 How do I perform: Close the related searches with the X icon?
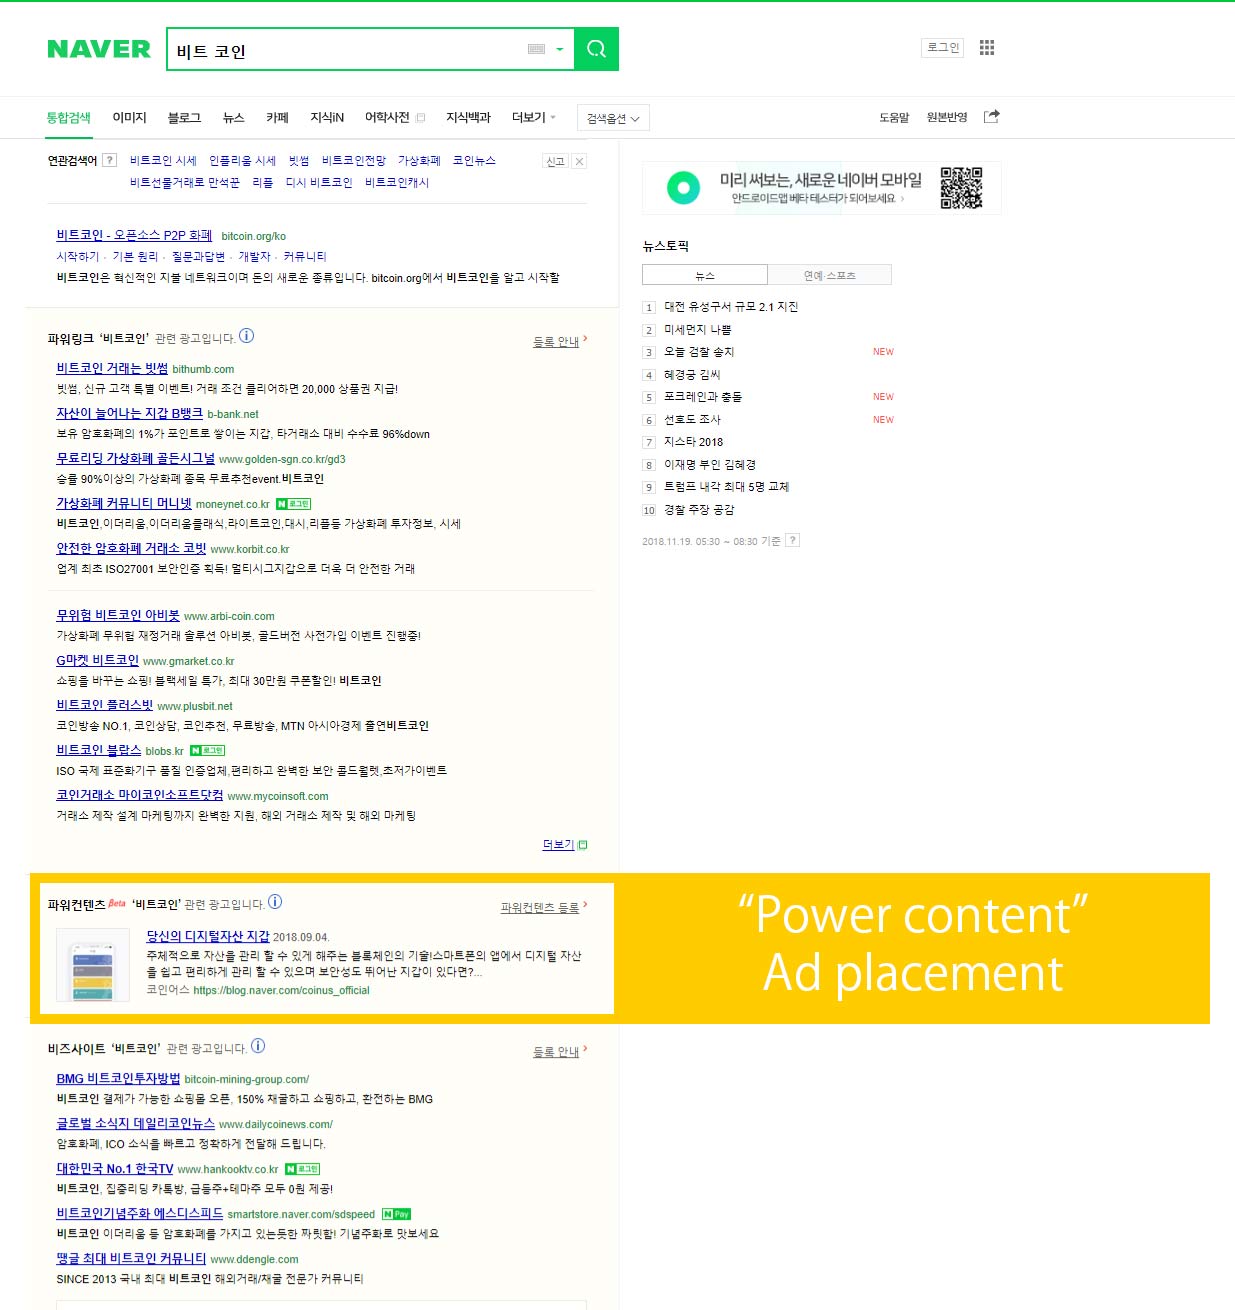tap(579, 161)
